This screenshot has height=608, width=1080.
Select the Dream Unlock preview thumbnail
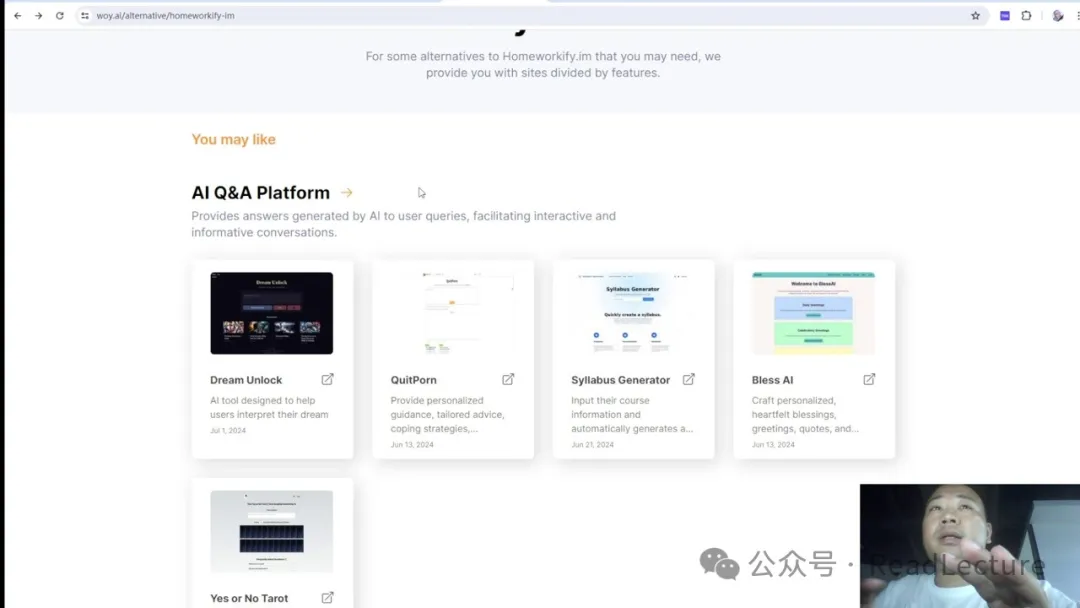tap(271, 313)
